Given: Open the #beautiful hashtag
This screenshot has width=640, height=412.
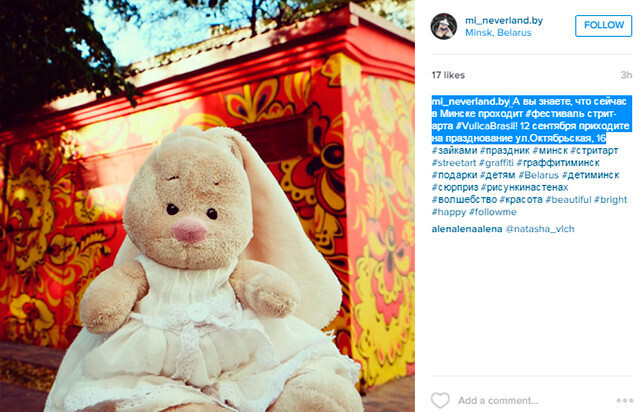Looking at the screenshot, I should [x=568, y=200].
